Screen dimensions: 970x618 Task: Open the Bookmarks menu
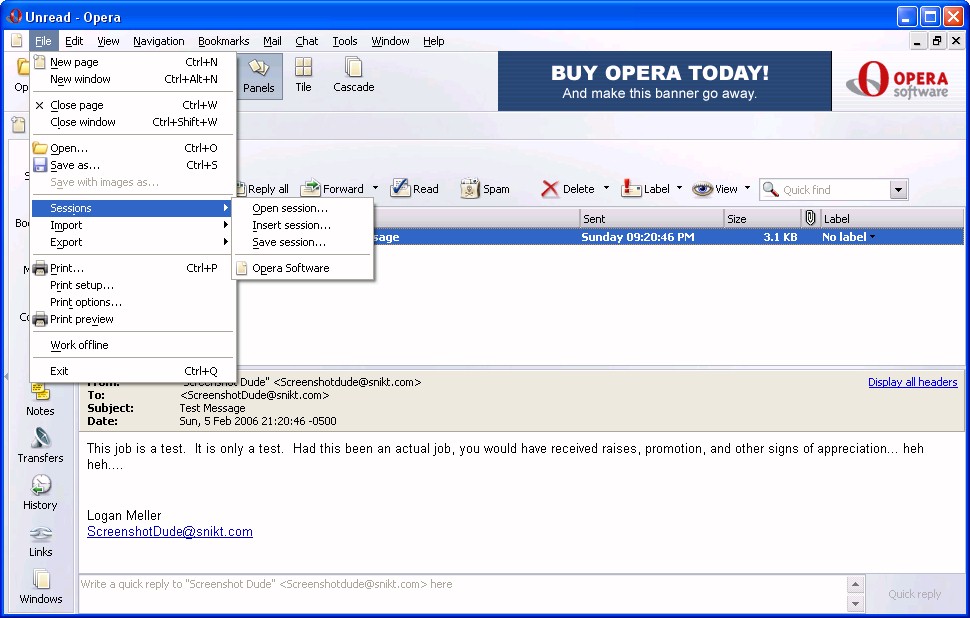point(223,41)
